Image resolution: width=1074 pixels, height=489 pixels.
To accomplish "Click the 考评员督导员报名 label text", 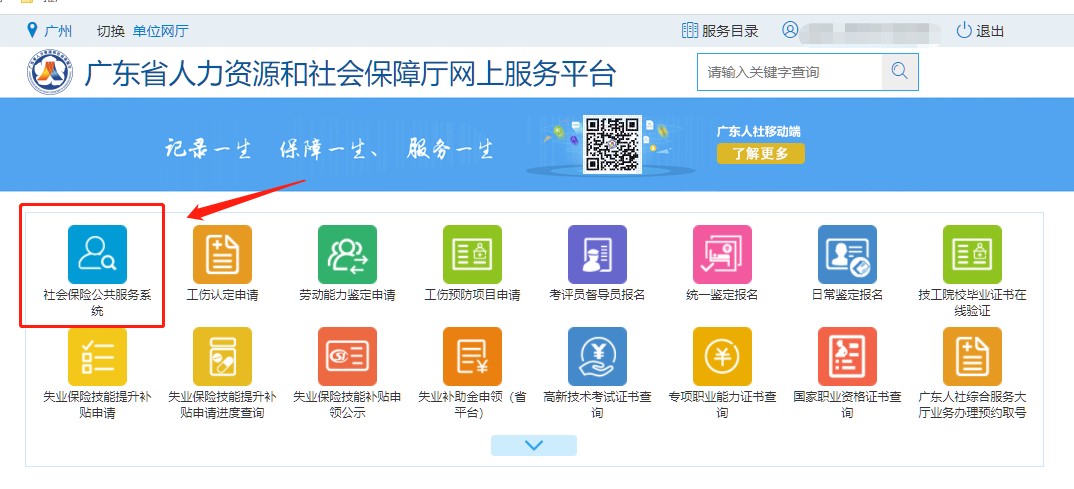I will click(x=597, y=295).
